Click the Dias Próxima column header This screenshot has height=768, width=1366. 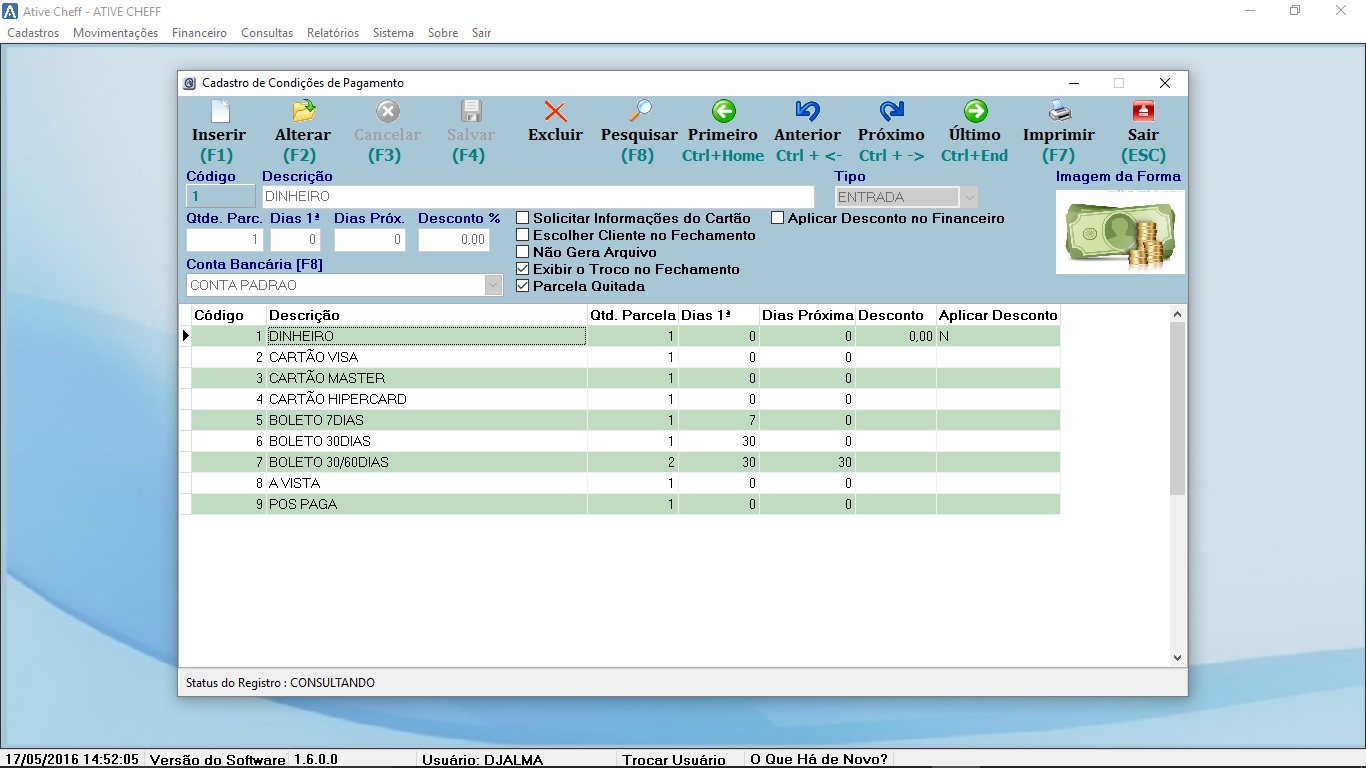click(808, 315)
